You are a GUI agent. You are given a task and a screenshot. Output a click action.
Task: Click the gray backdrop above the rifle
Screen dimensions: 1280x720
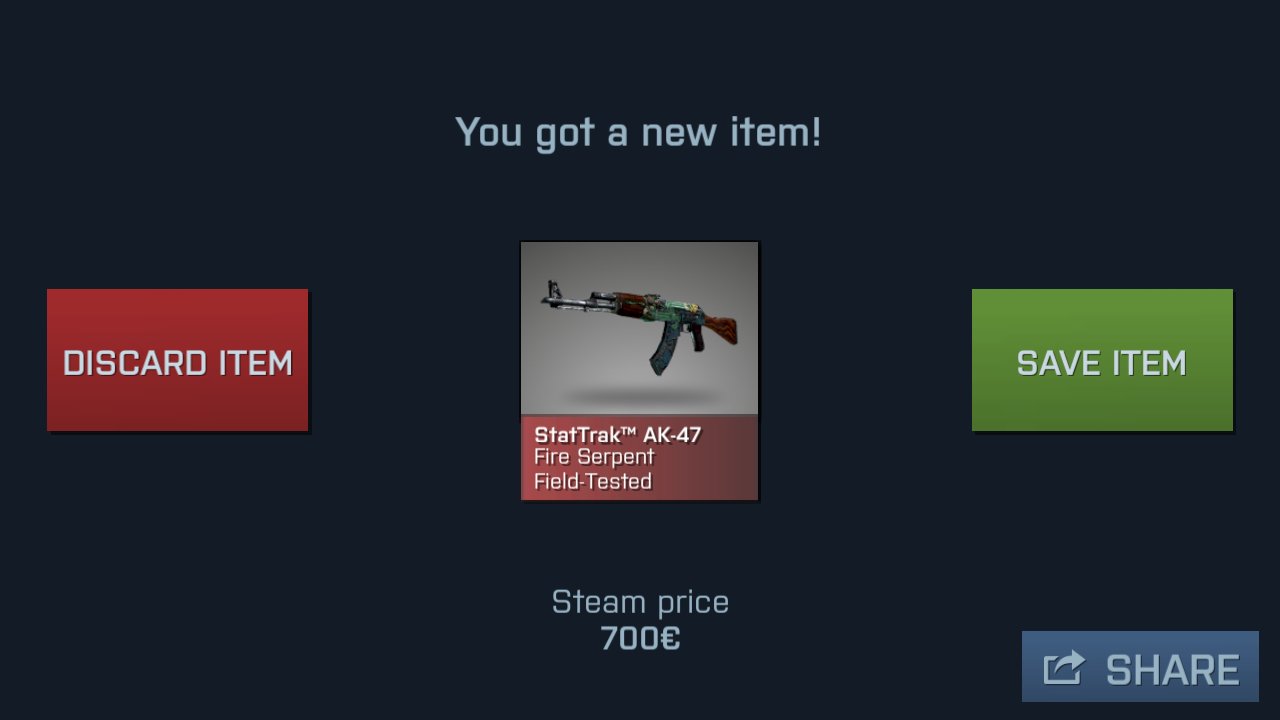640,260
